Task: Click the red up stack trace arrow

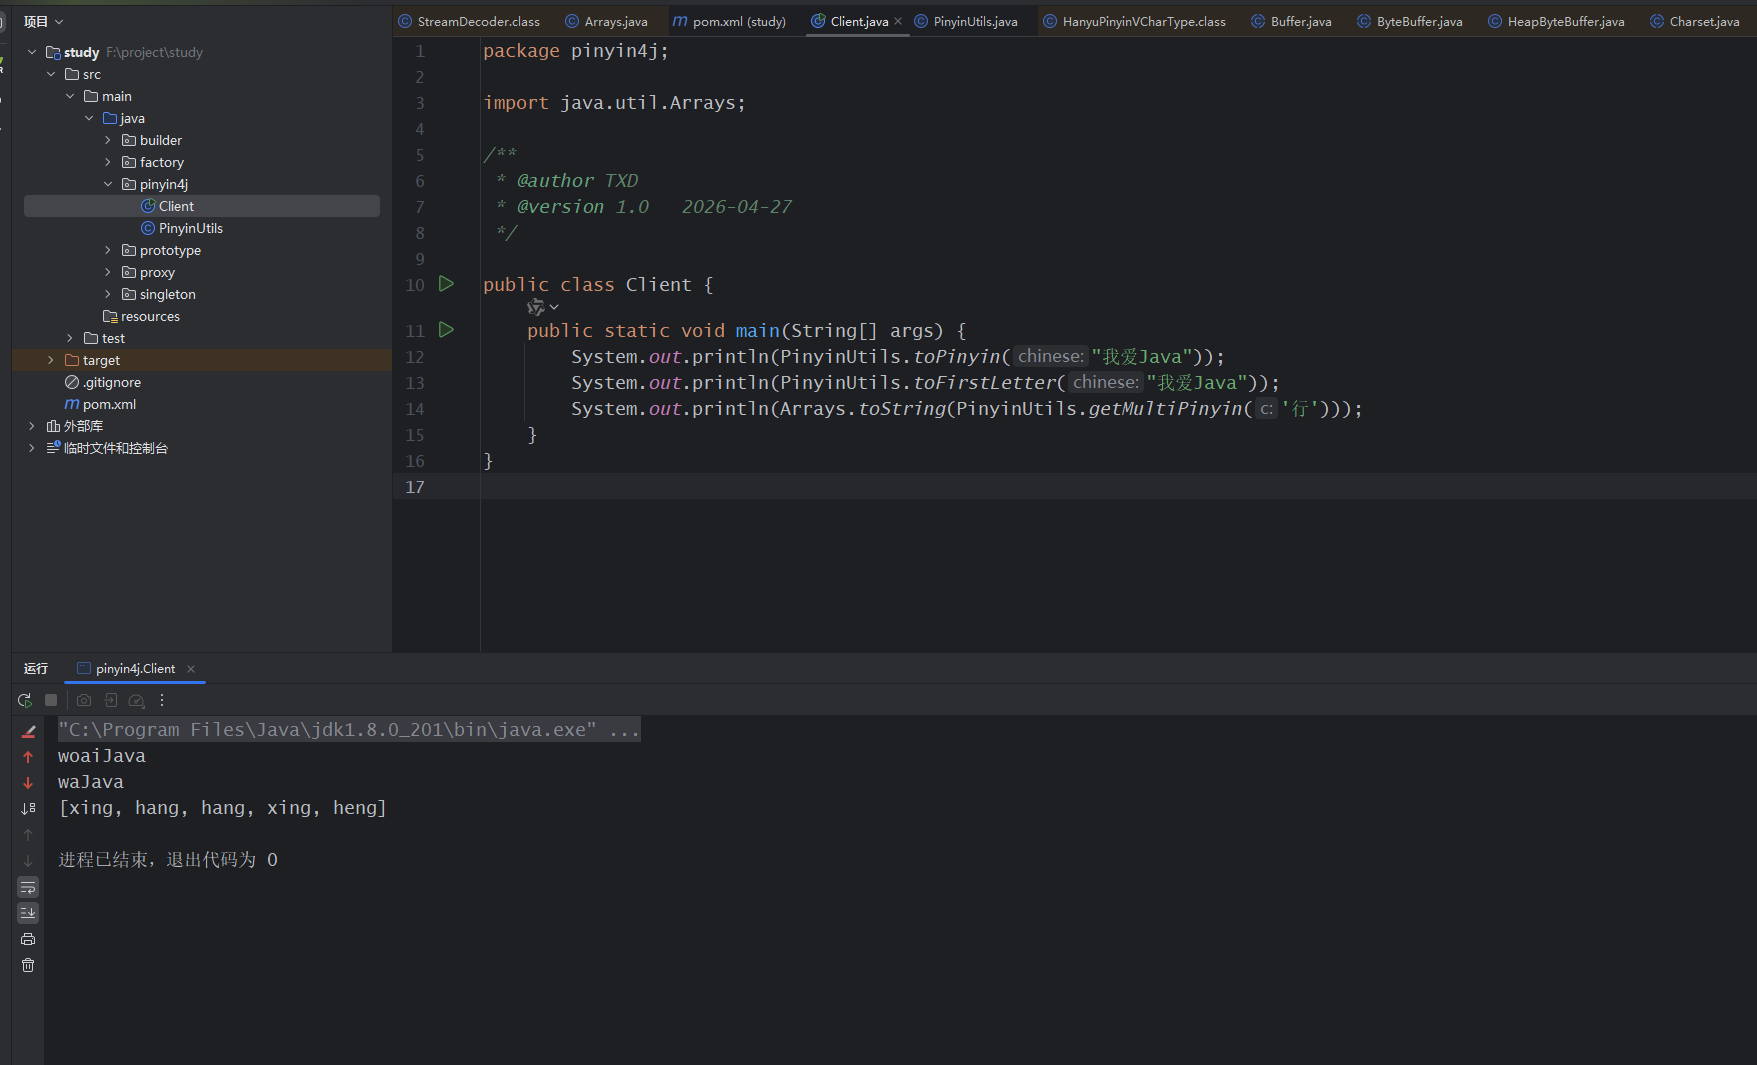Action: (28, 757)
